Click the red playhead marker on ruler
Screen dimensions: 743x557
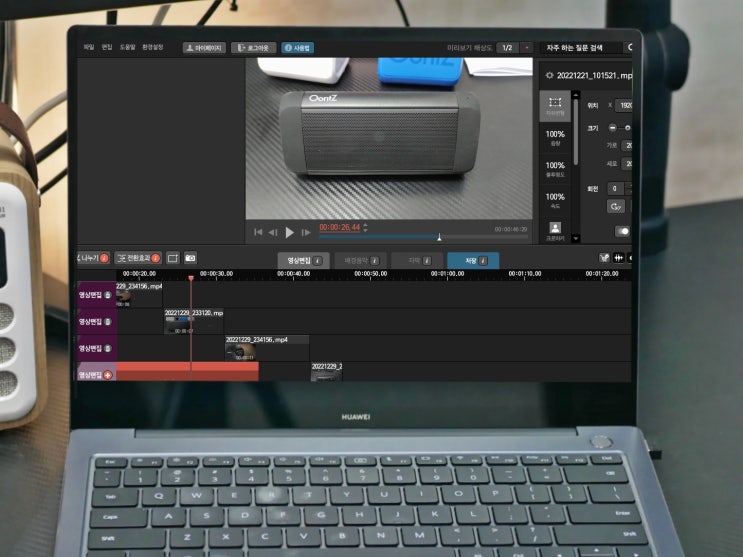(191, 278)
